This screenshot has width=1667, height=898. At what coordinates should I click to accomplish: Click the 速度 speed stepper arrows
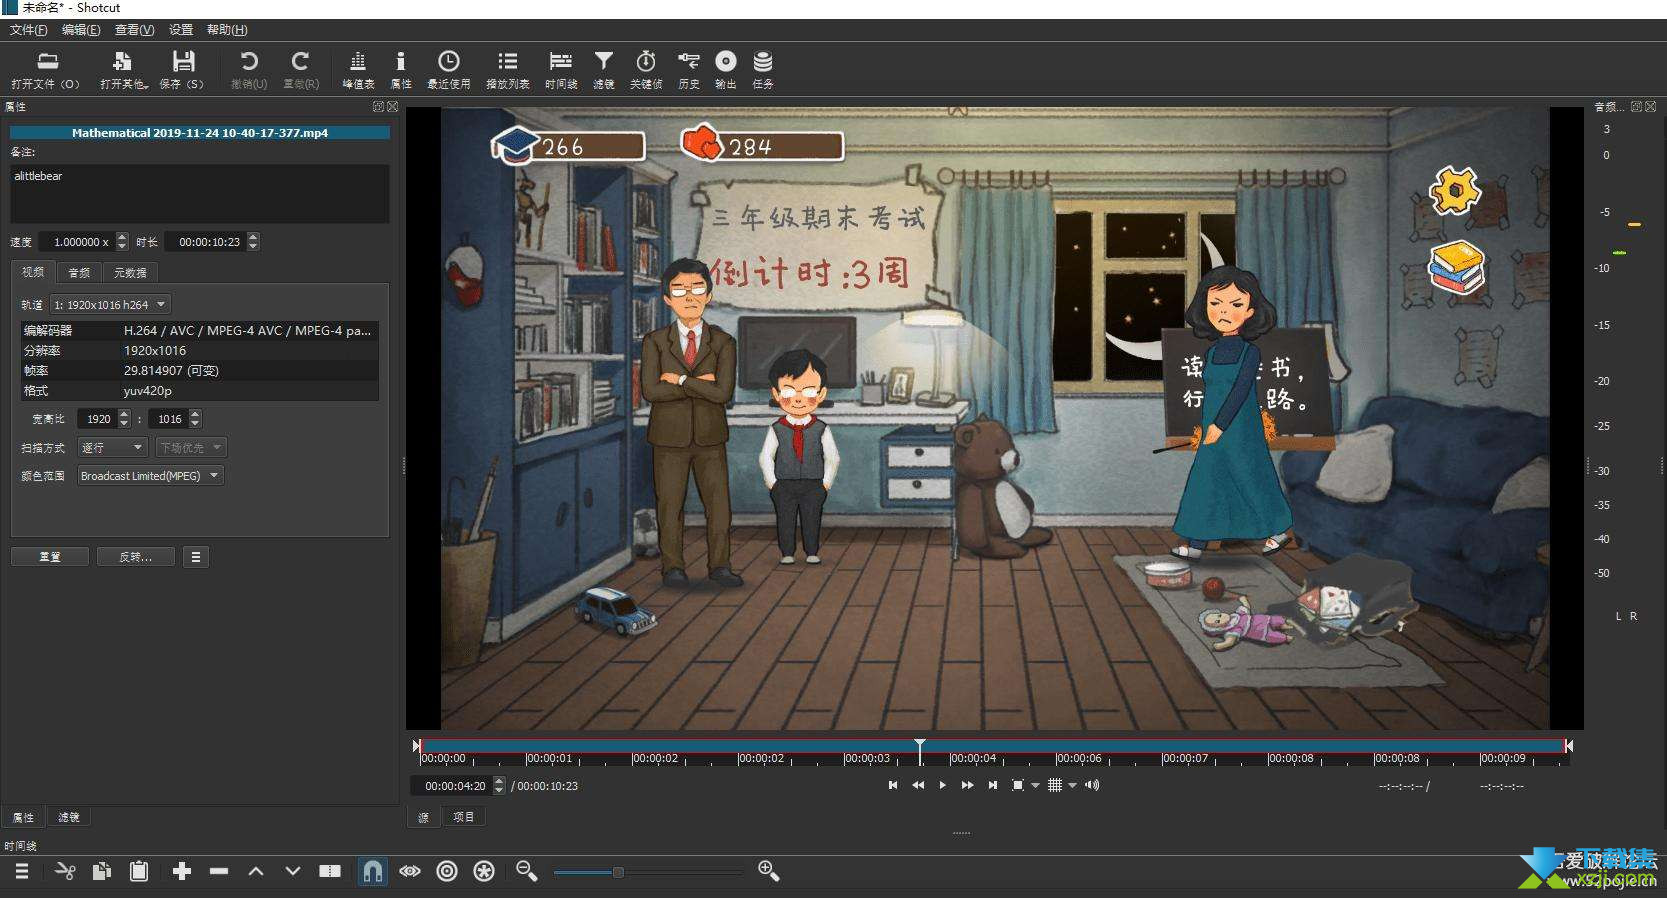point(122,241)
